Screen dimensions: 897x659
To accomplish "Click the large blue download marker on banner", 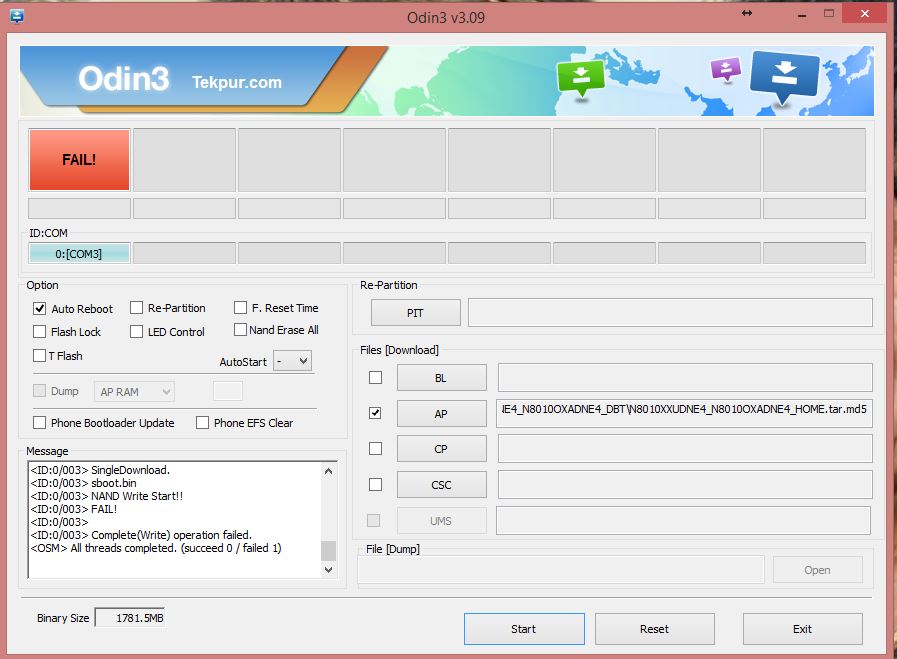I will coord(784,77).
